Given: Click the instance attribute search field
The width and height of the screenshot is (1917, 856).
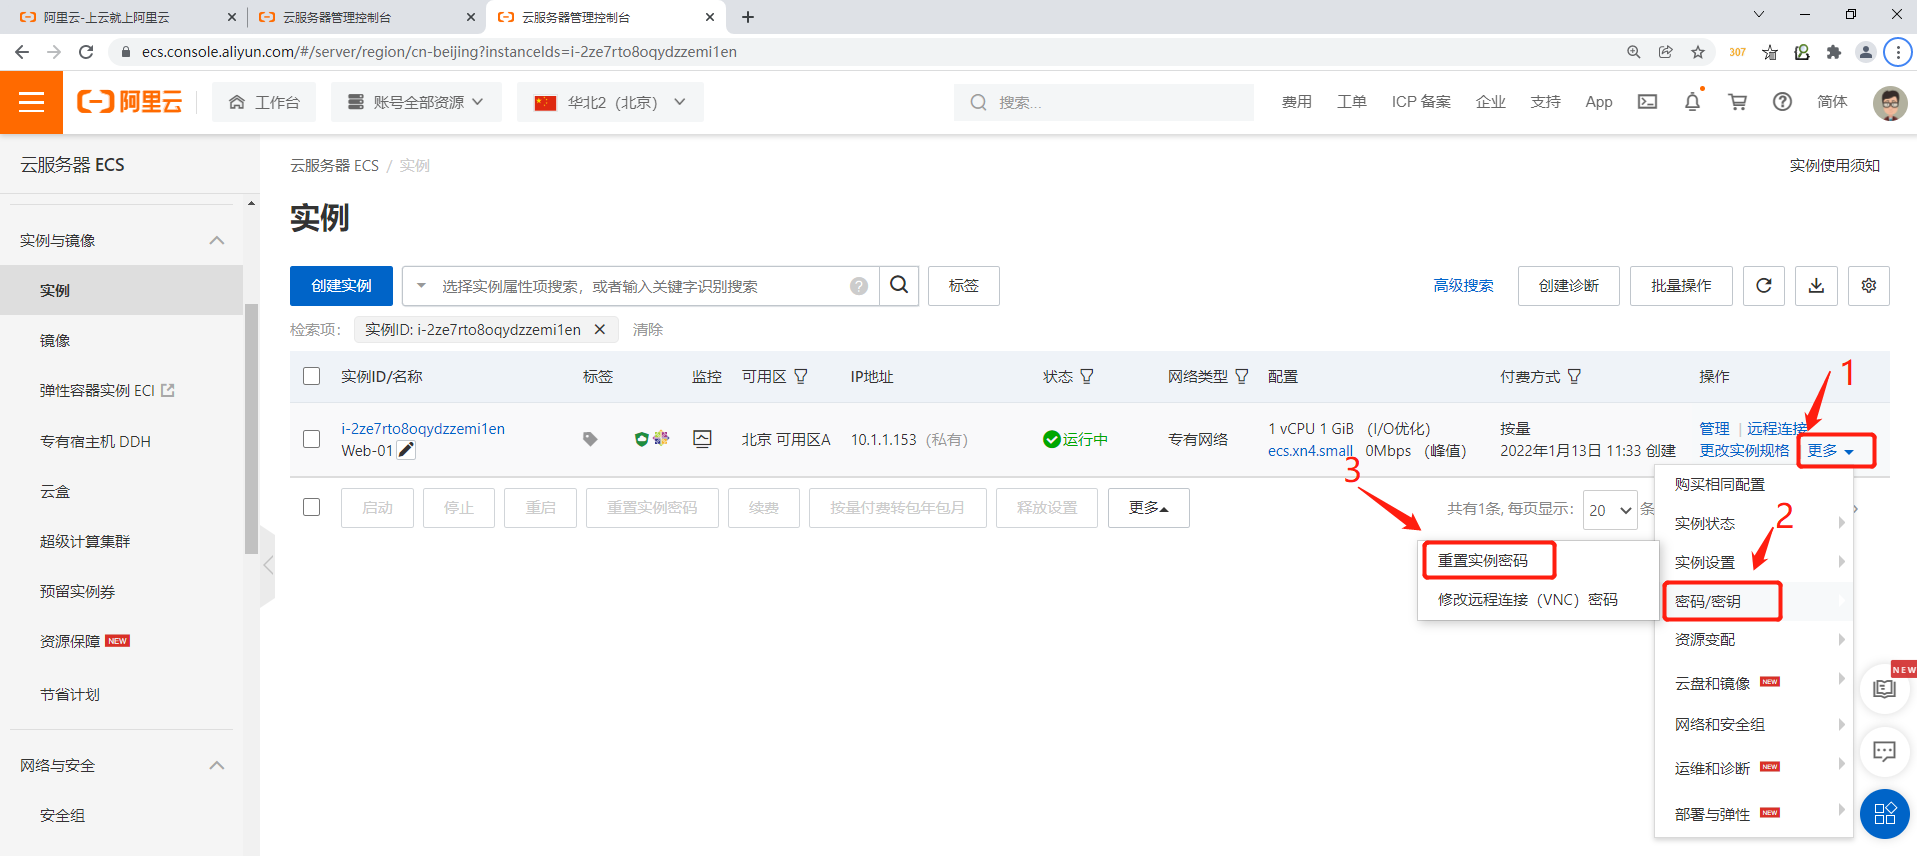Looking at the screenshot, I should click(x=641, y=286).
